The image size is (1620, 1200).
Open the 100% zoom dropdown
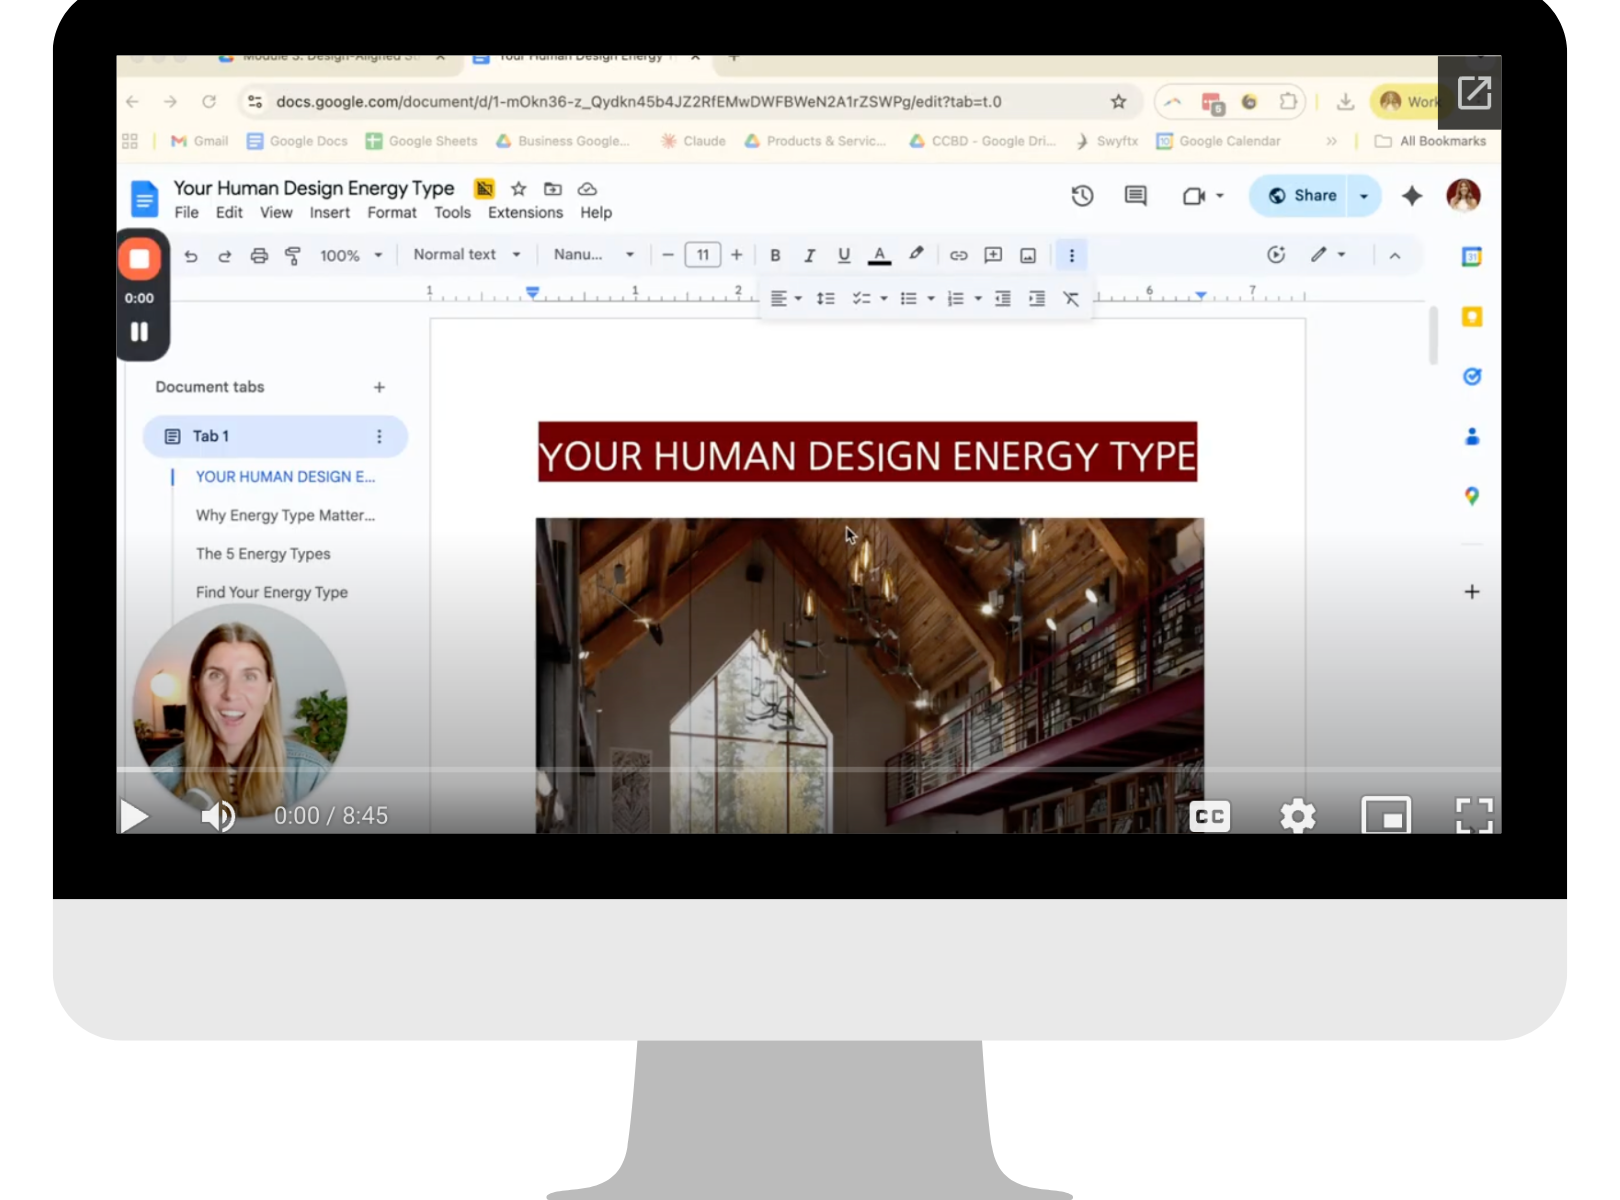tap(351, 256)
